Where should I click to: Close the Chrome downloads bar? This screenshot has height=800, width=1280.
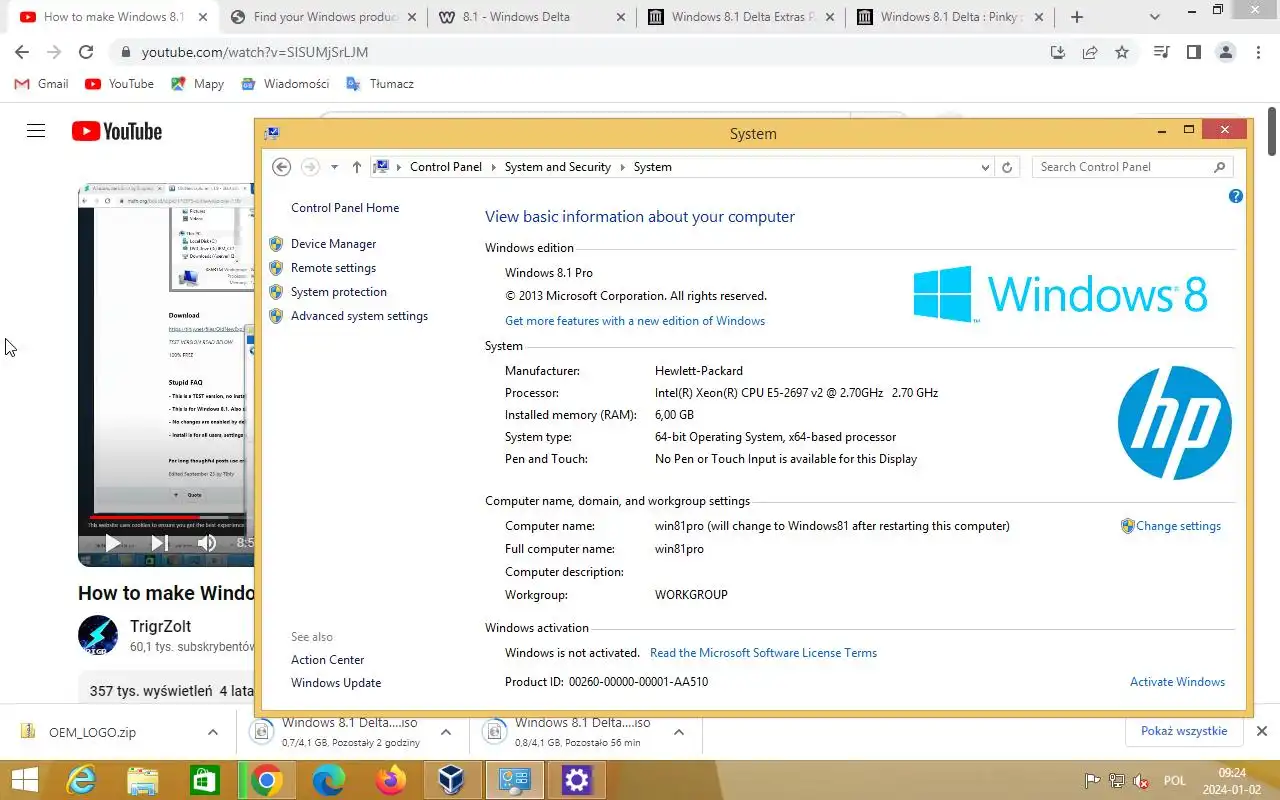pyautogui.click(x=1262, y=732)
